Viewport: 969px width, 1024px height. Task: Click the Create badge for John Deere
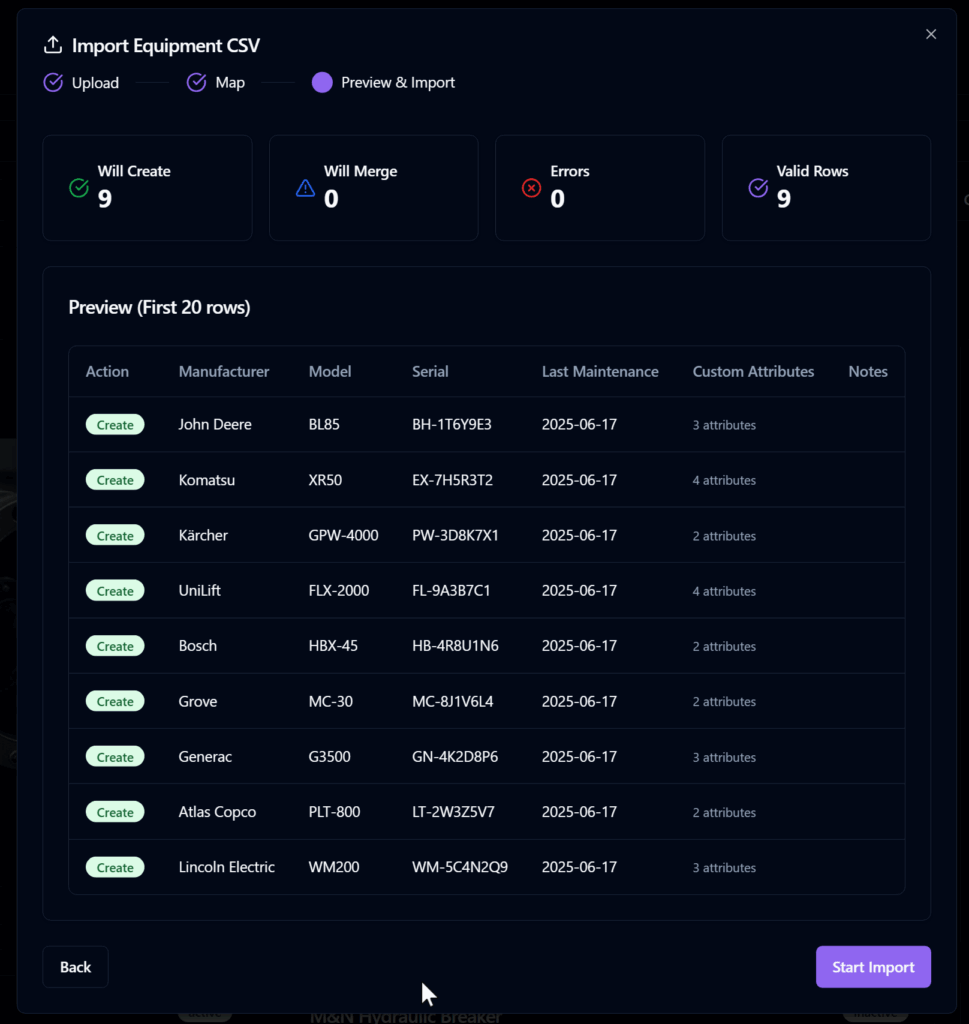pyautogui.click(x=115, y=425)
